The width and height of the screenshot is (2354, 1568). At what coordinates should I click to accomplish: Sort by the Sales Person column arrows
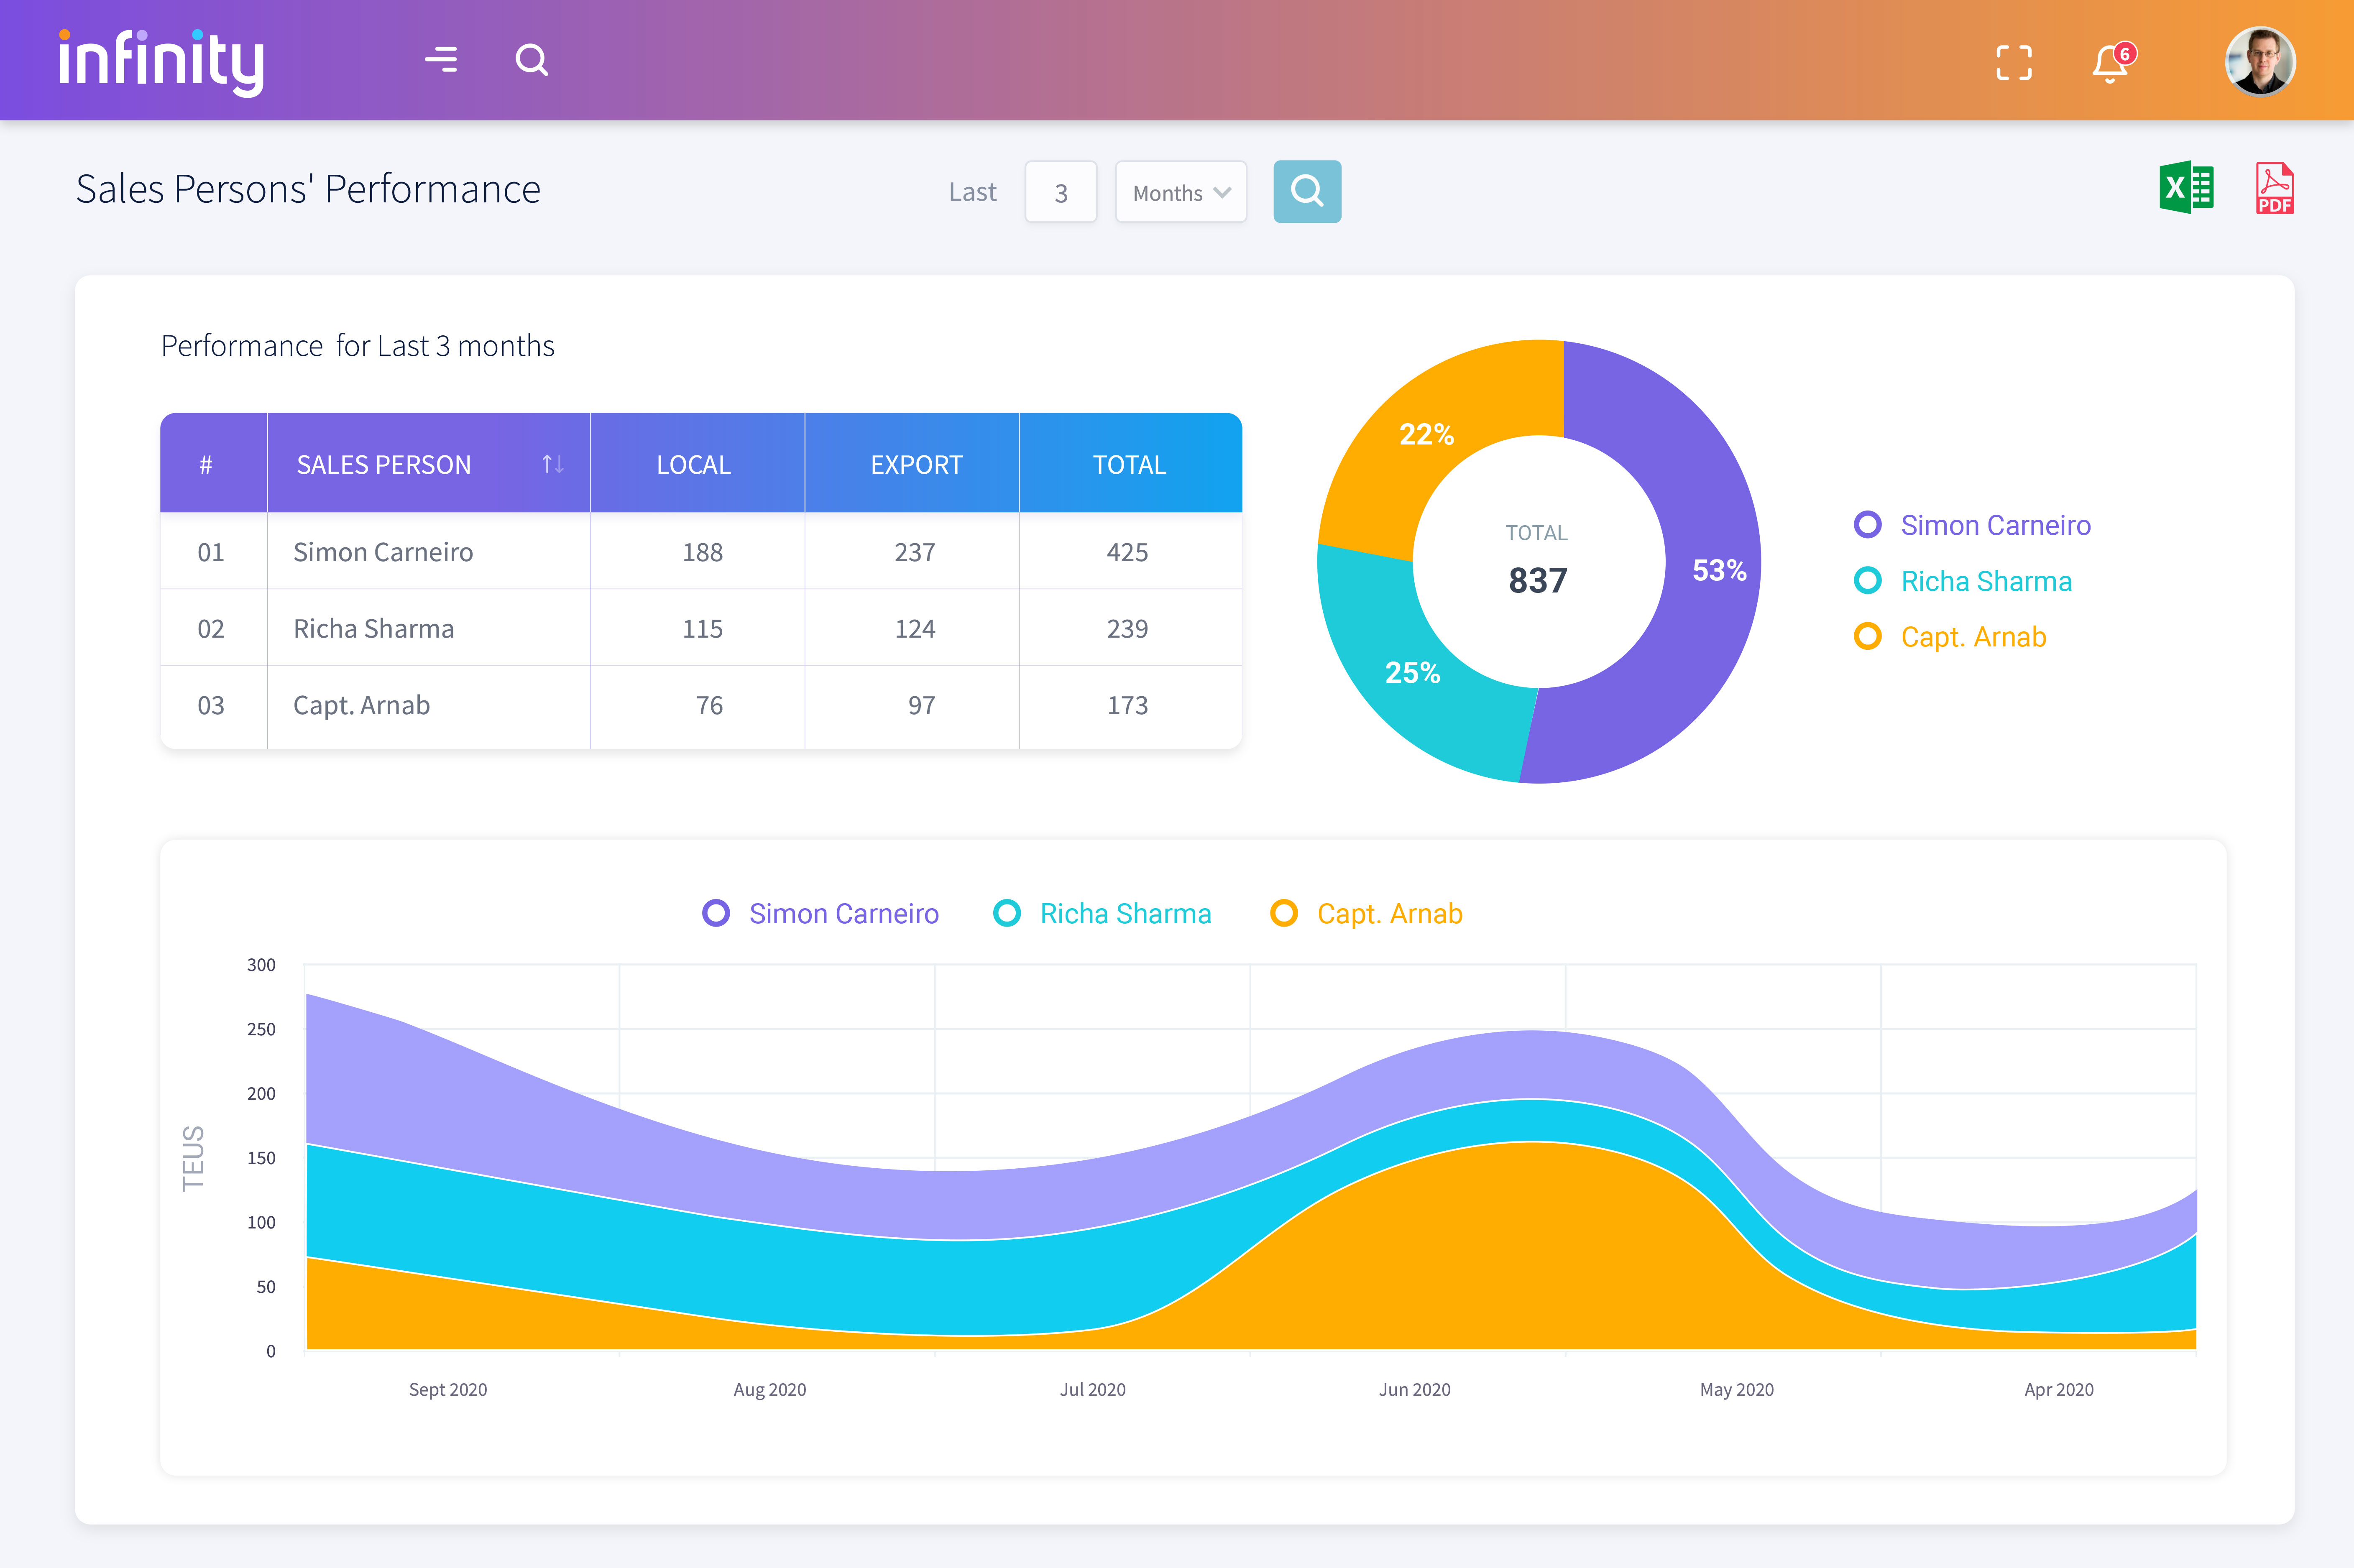tap(552, 464)
